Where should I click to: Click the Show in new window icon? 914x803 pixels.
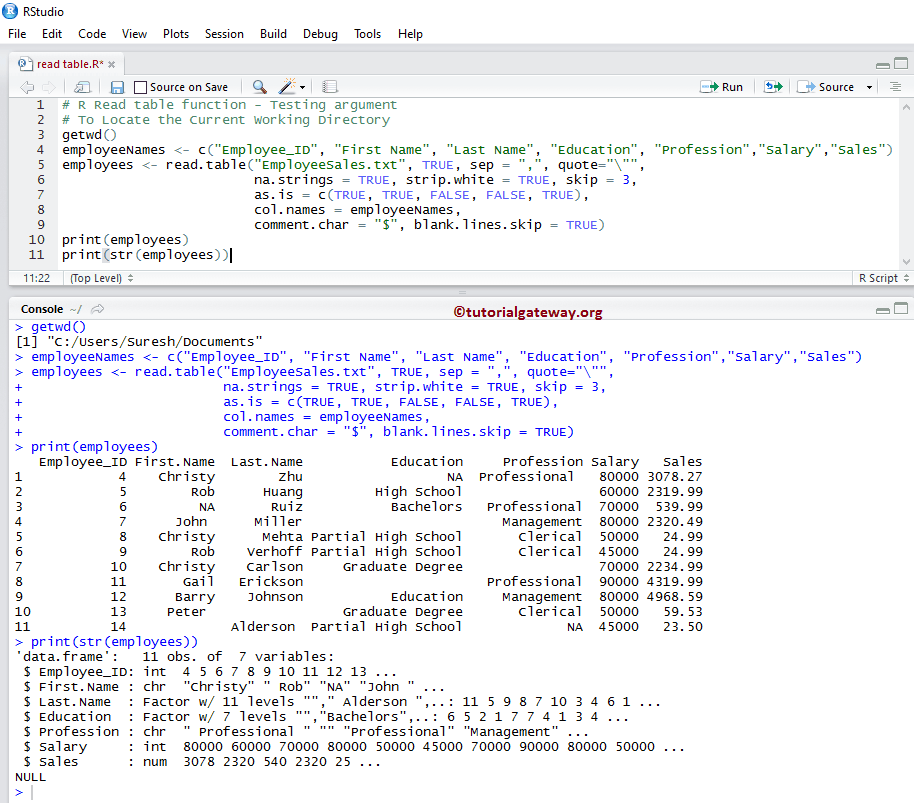[82, 87]
